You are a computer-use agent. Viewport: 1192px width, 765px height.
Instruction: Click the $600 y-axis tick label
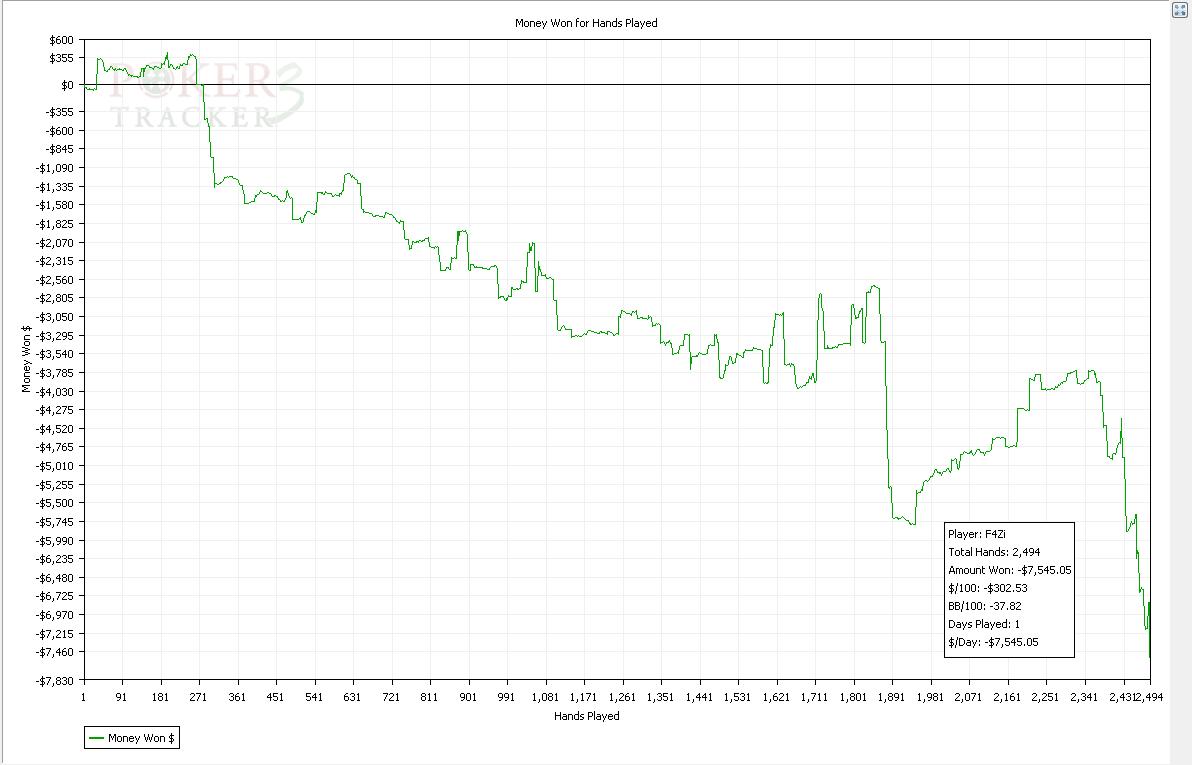point(60,40)
